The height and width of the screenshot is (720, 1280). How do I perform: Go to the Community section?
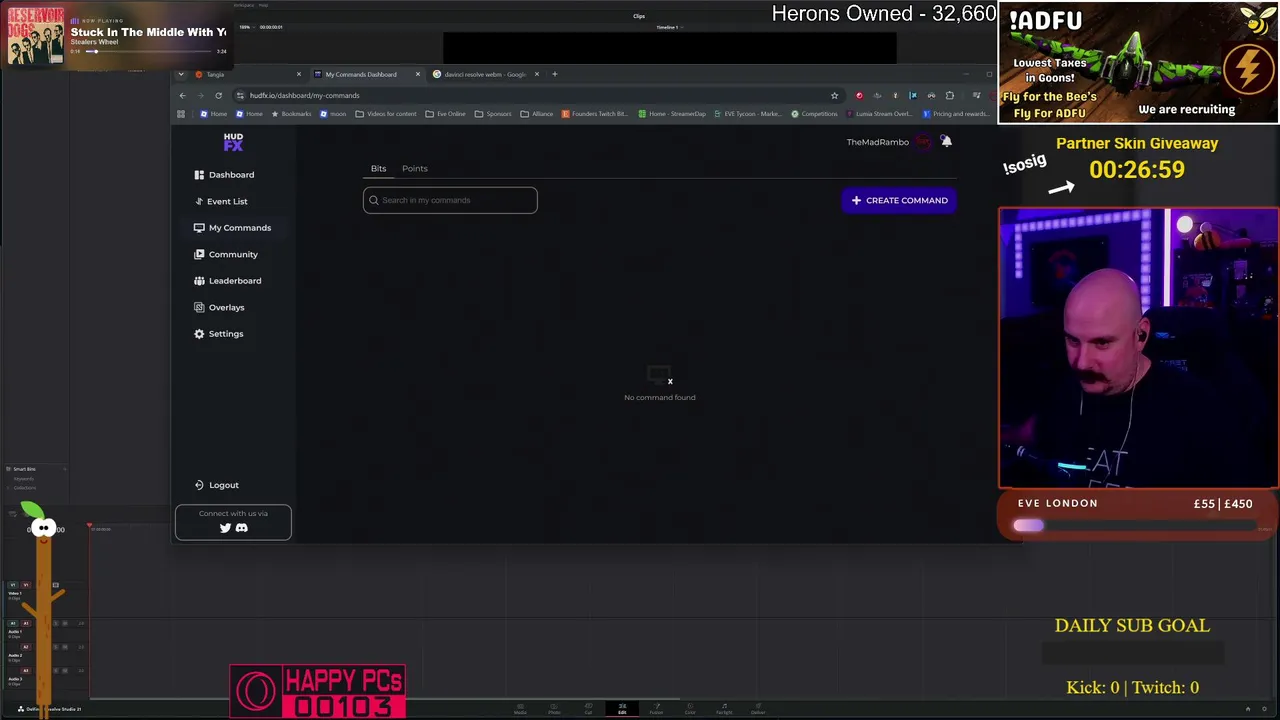(226, 254)
